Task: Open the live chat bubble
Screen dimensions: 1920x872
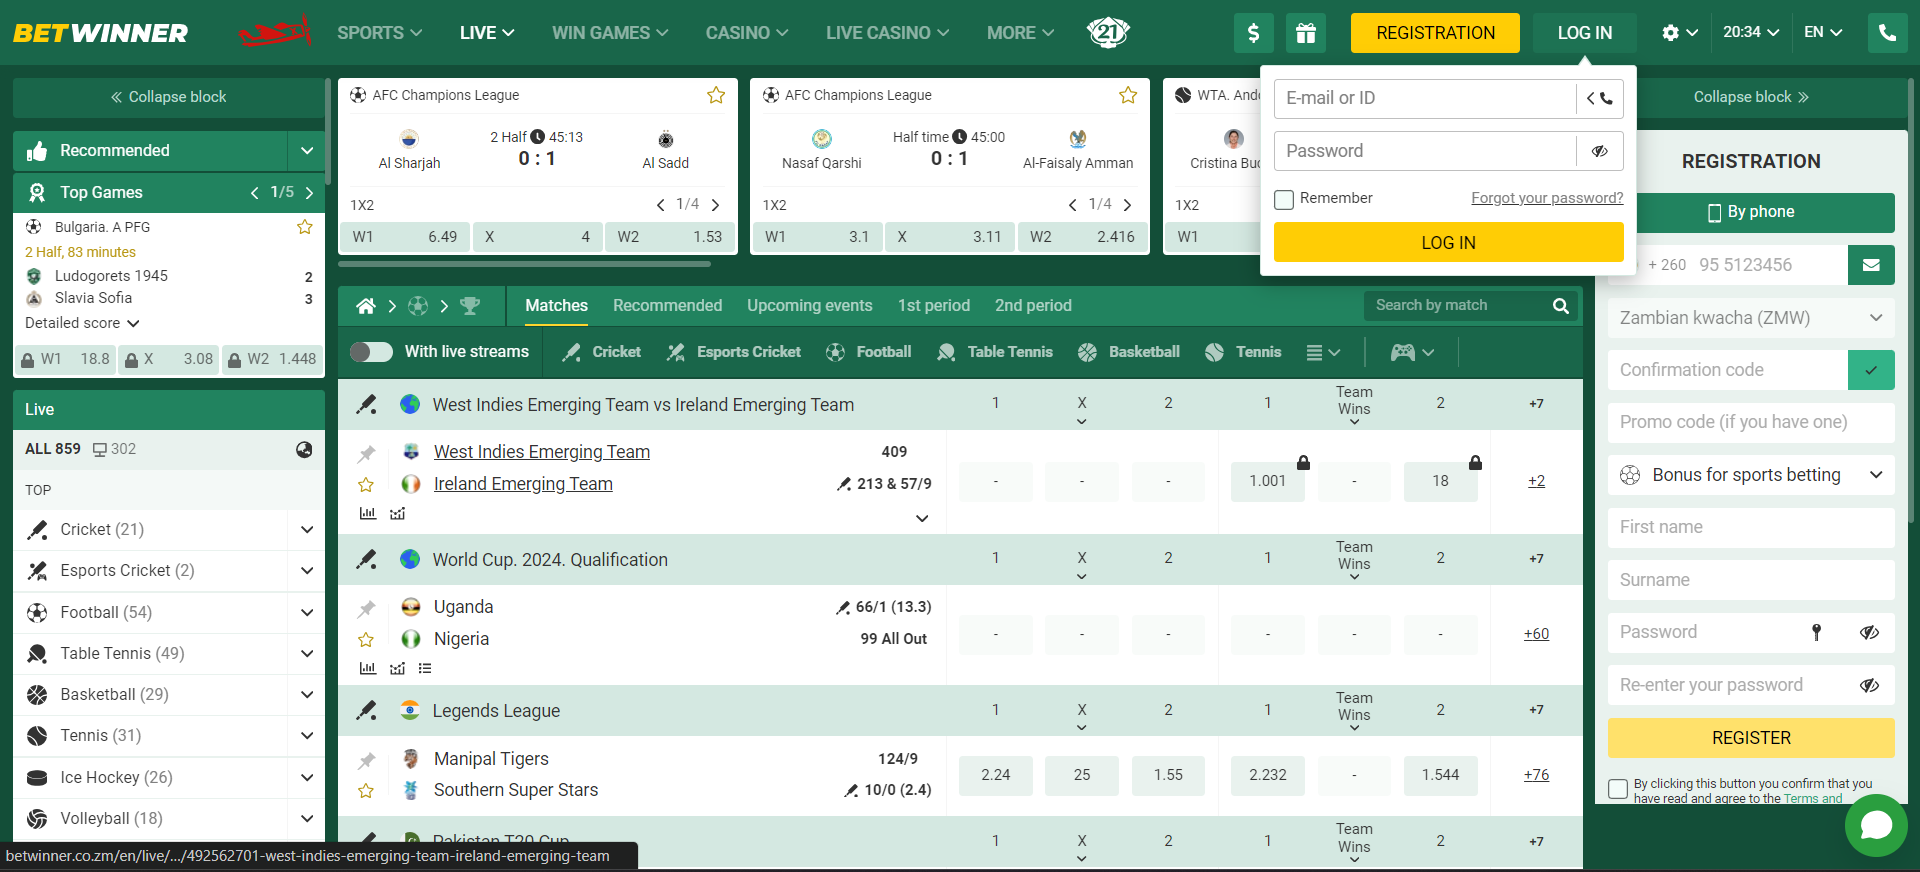Action: 1876,825
